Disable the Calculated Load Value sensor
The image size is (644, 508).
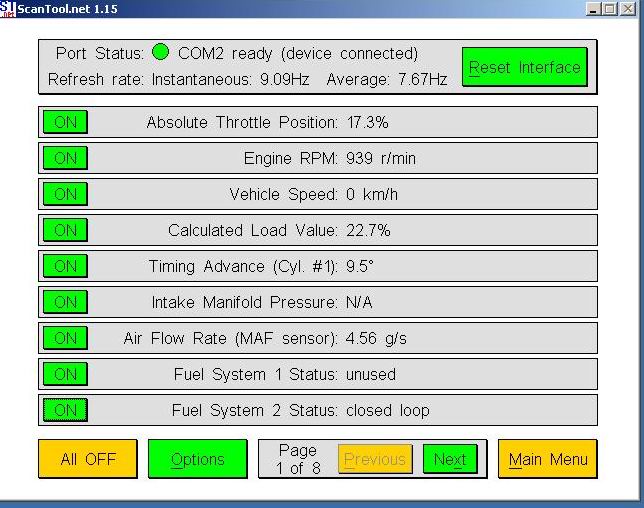click(65, 230)
